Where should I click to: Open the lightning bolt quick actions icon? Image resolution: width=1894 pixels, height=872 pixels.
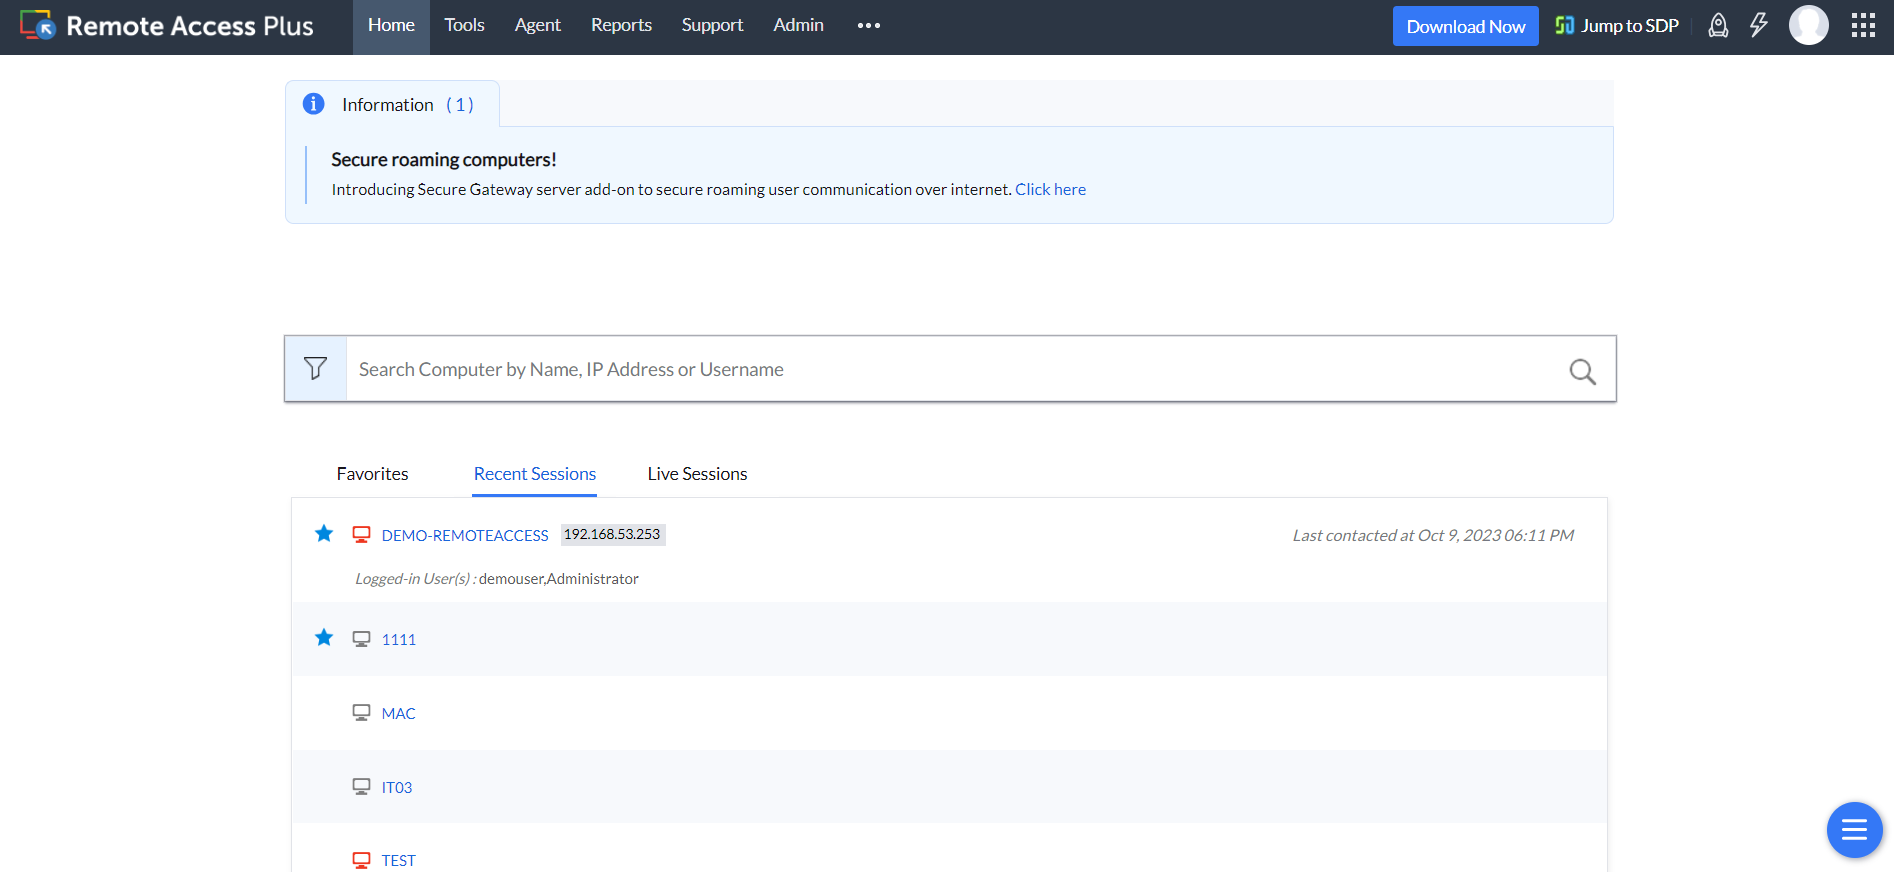pos(1759,26)
